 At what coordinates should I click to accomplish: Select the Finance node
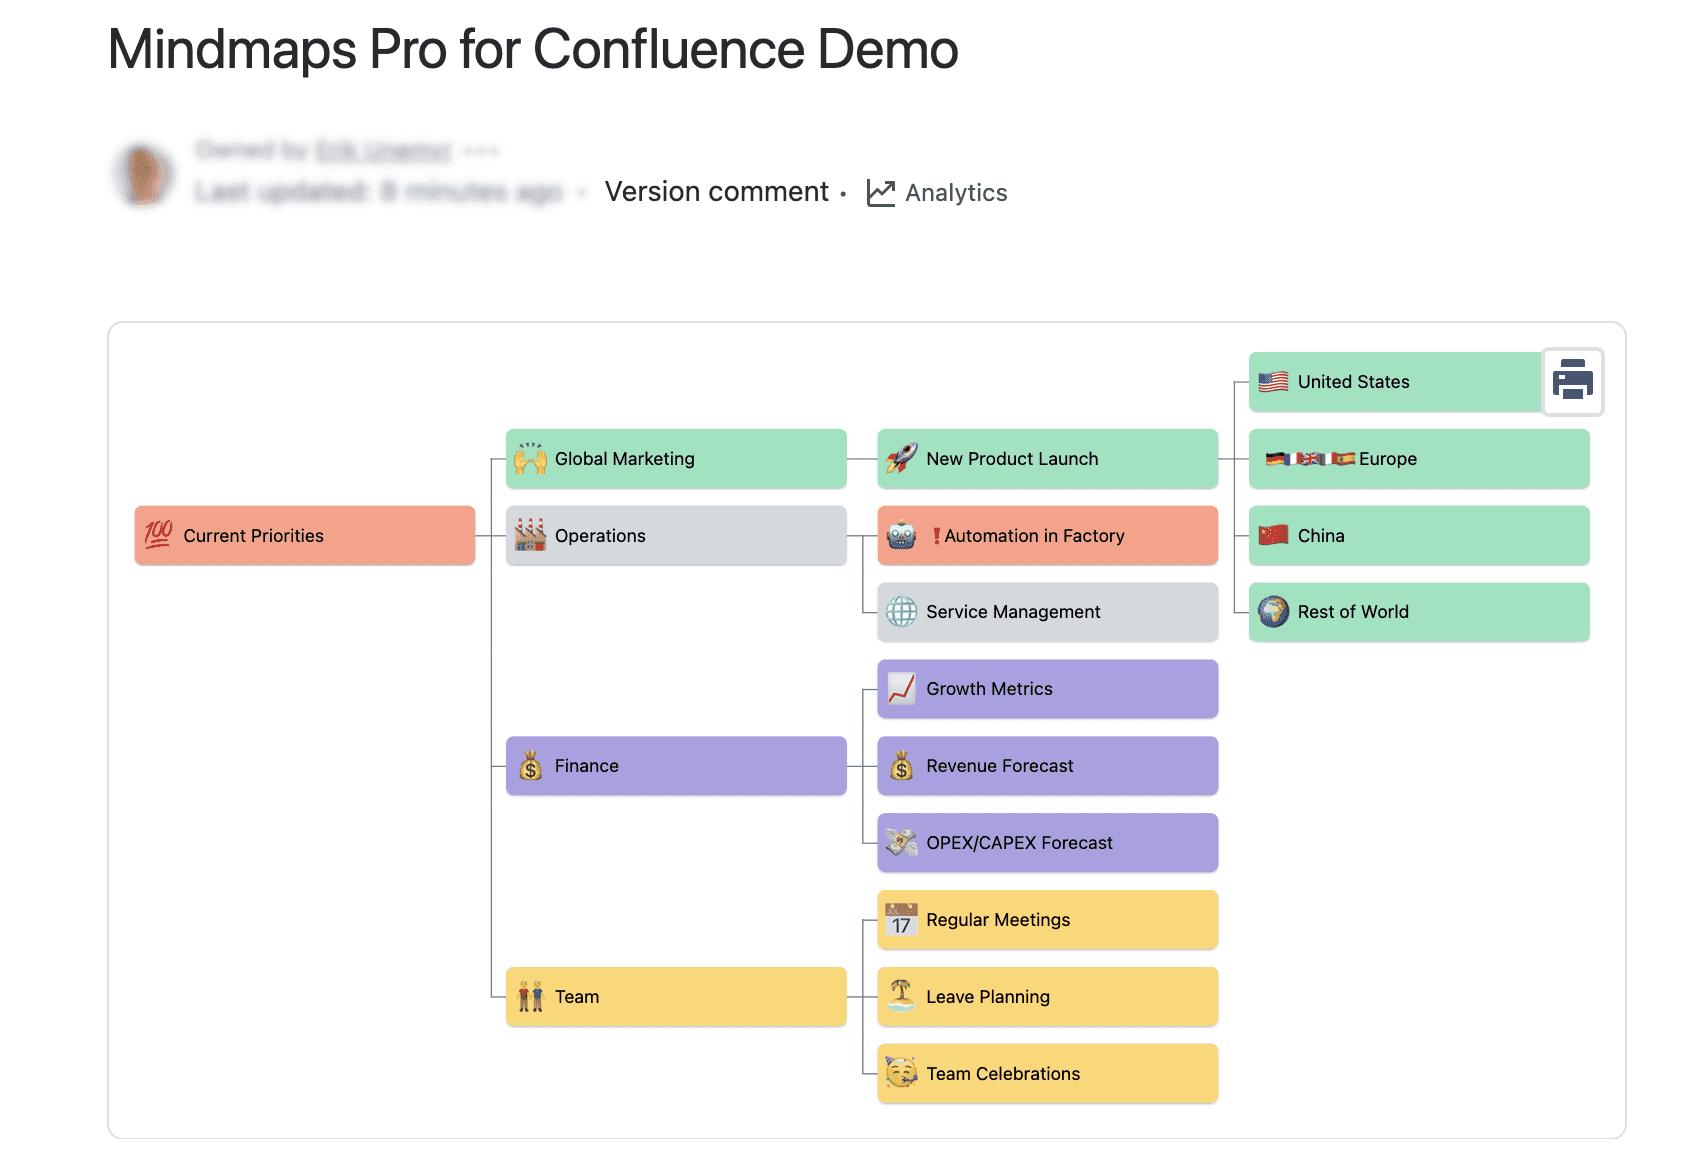(x=676, y=766)
